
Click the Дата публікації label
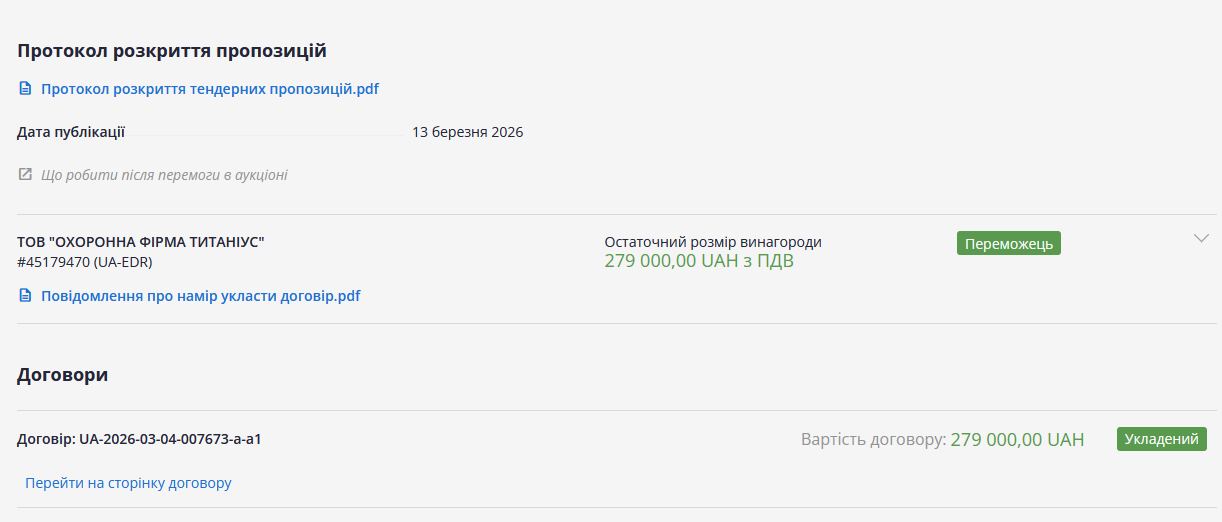point(71,132)
